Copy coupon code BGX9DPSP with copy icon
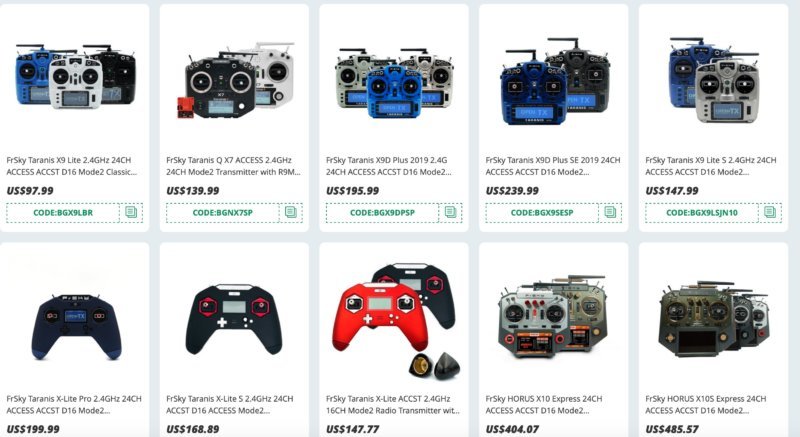Viewport: 800px width, 437px height. tap(451, 212)
